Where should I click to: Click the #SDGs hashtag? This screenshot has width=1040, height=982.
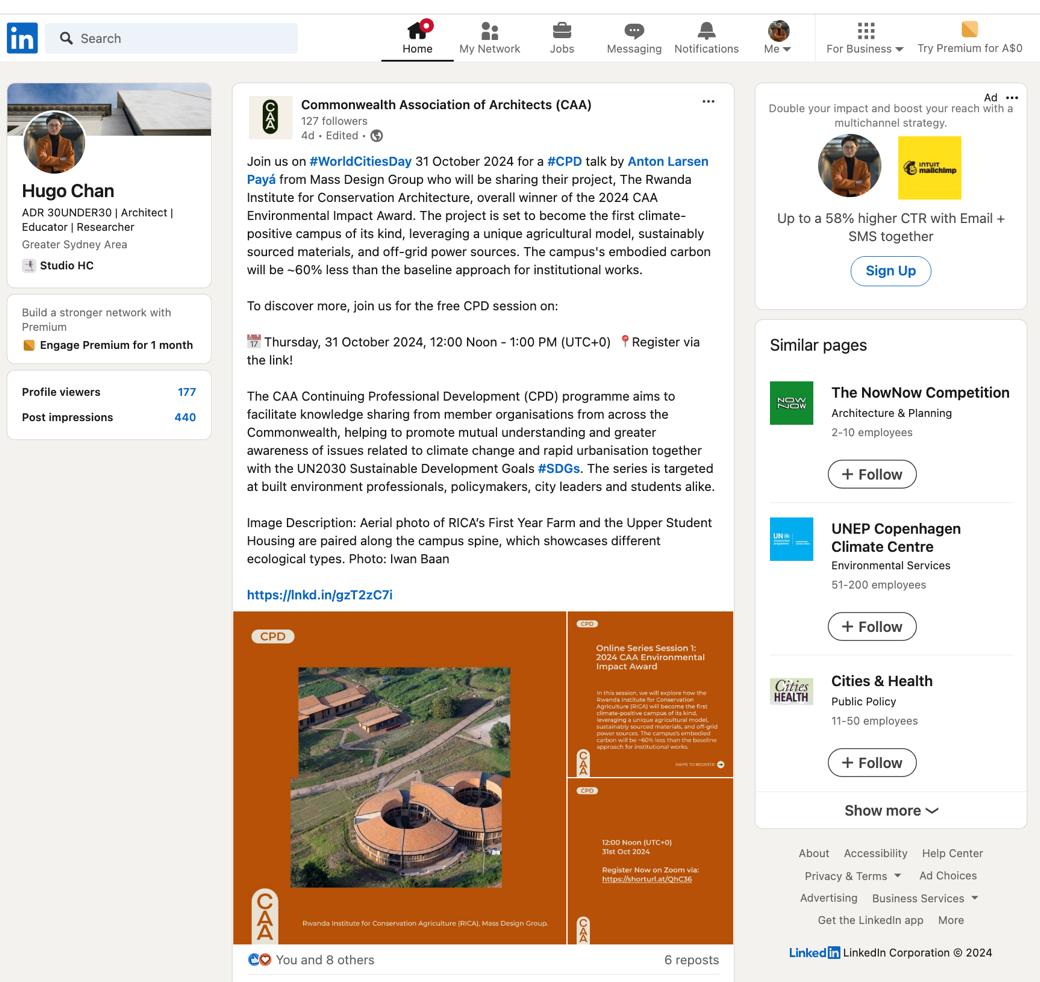coord(558,468)
